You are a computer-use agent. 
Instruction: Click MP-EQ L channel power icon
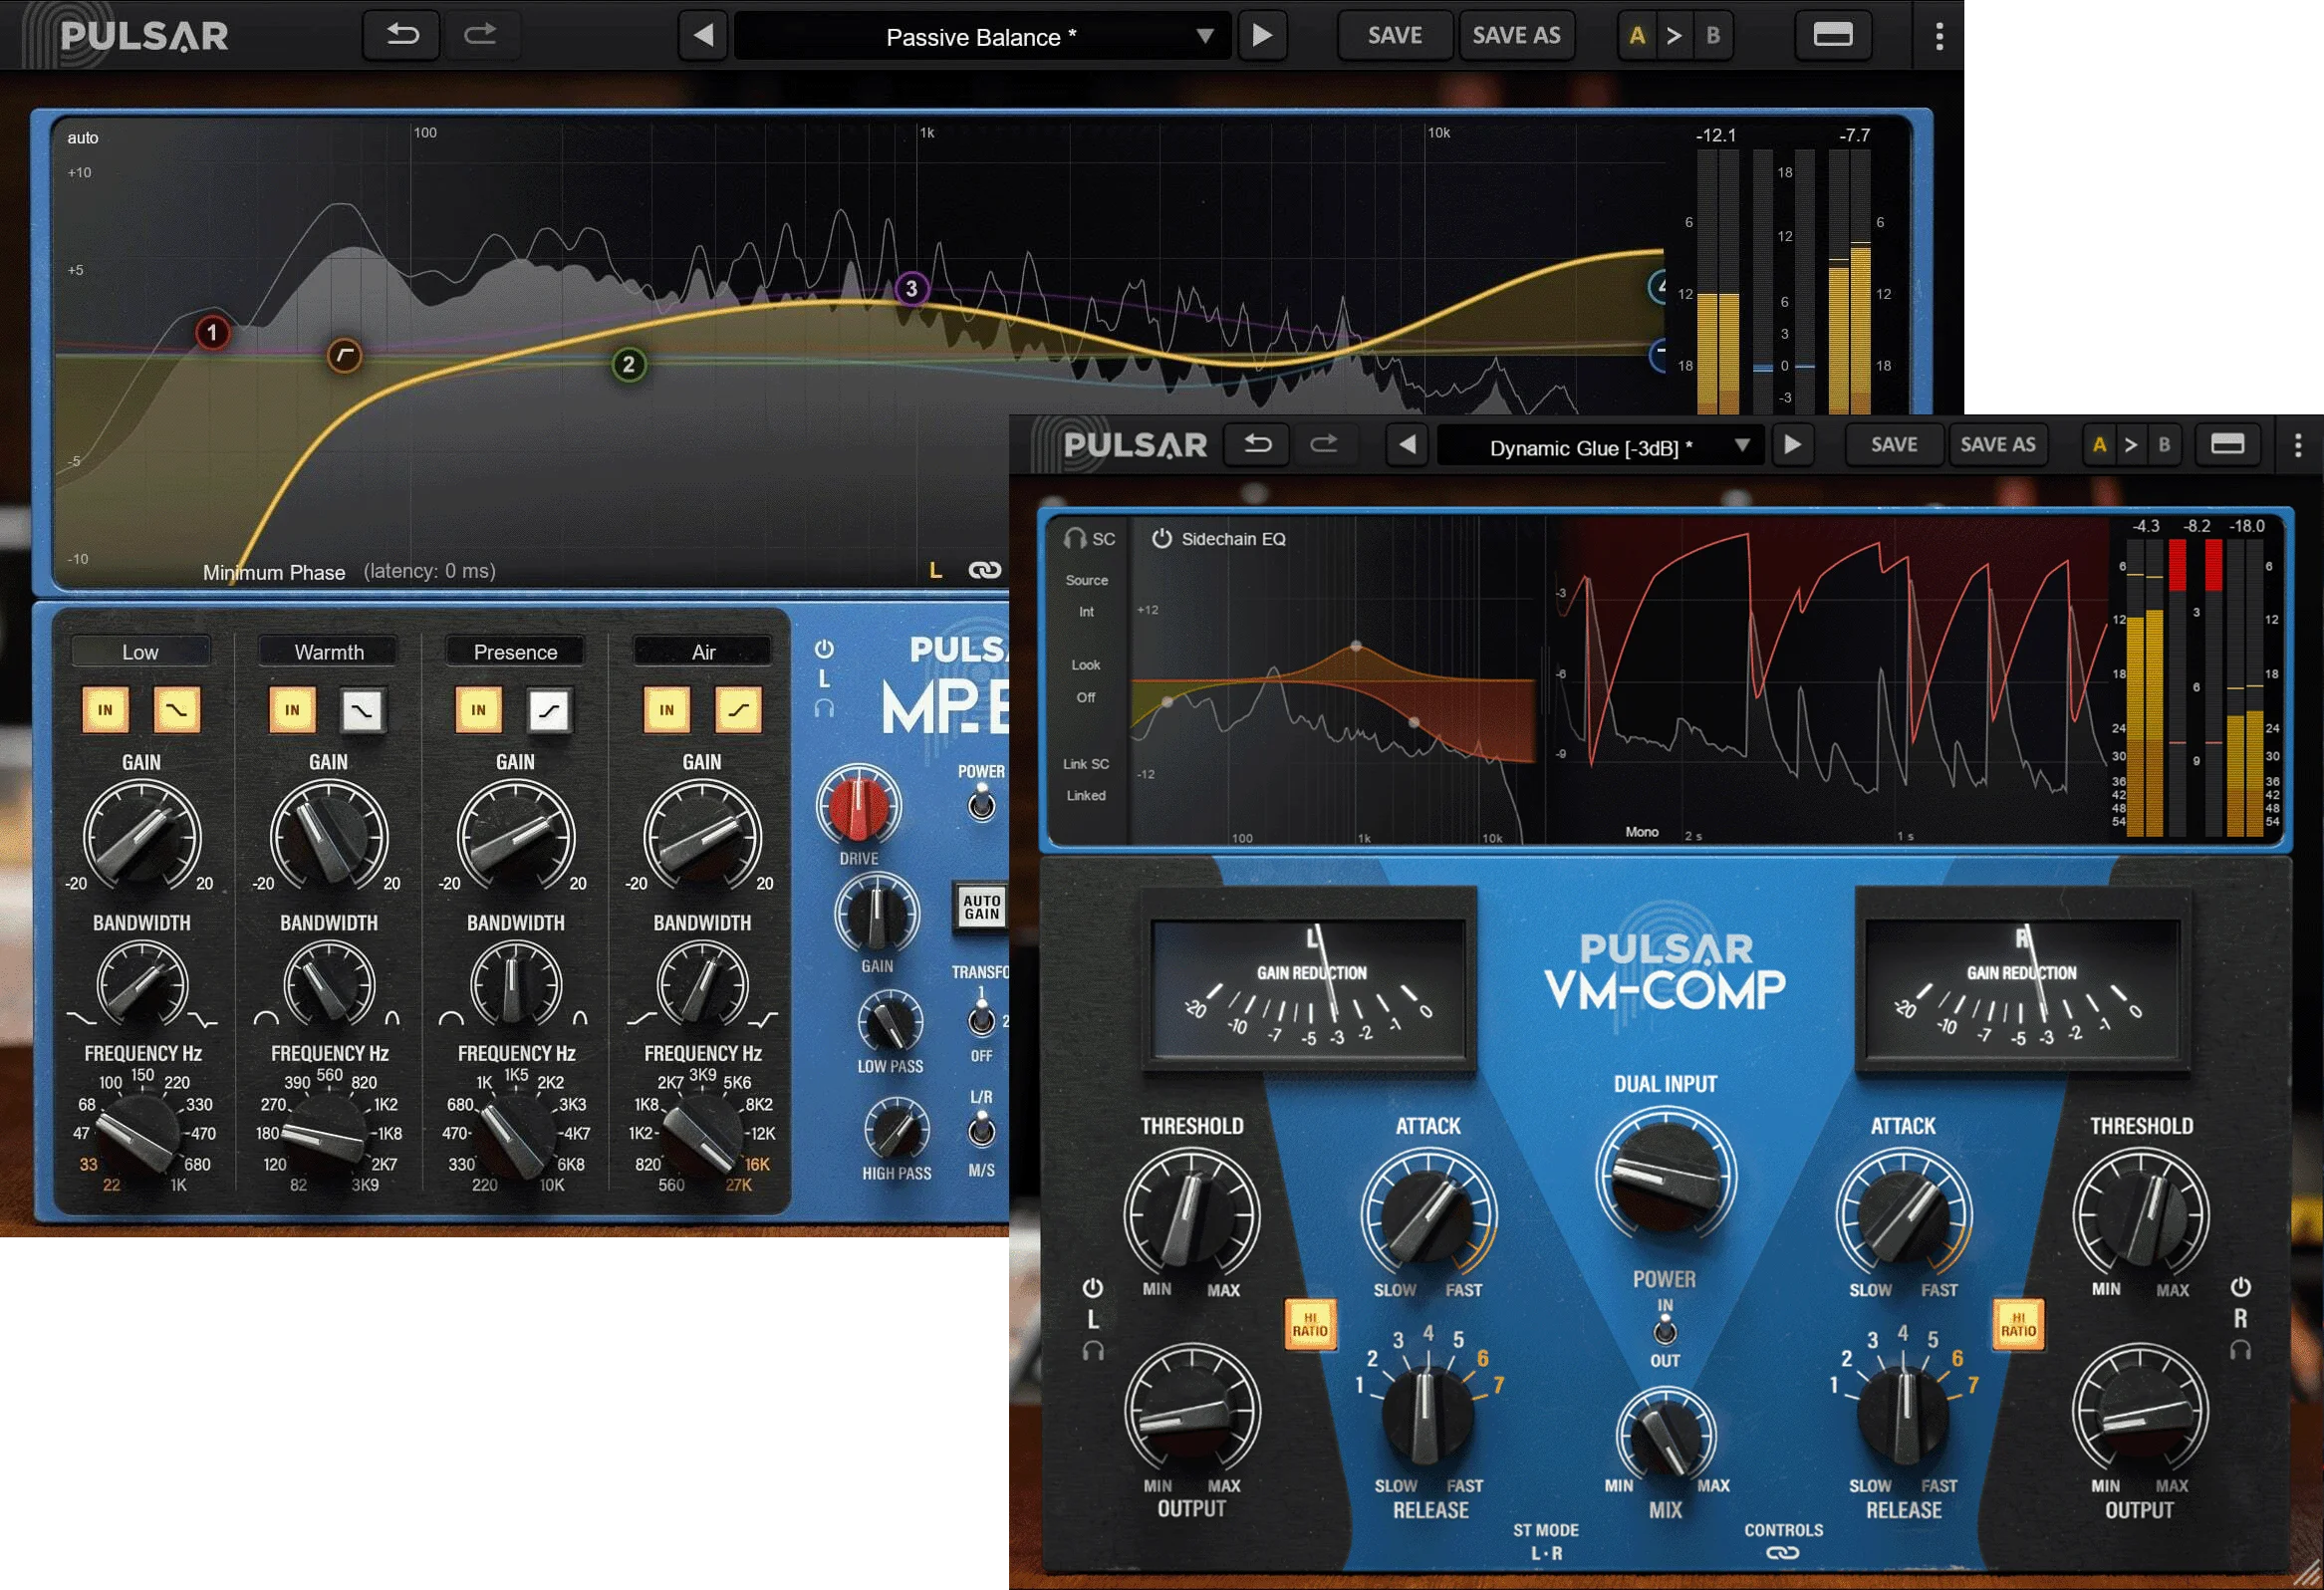pos(824,649)
